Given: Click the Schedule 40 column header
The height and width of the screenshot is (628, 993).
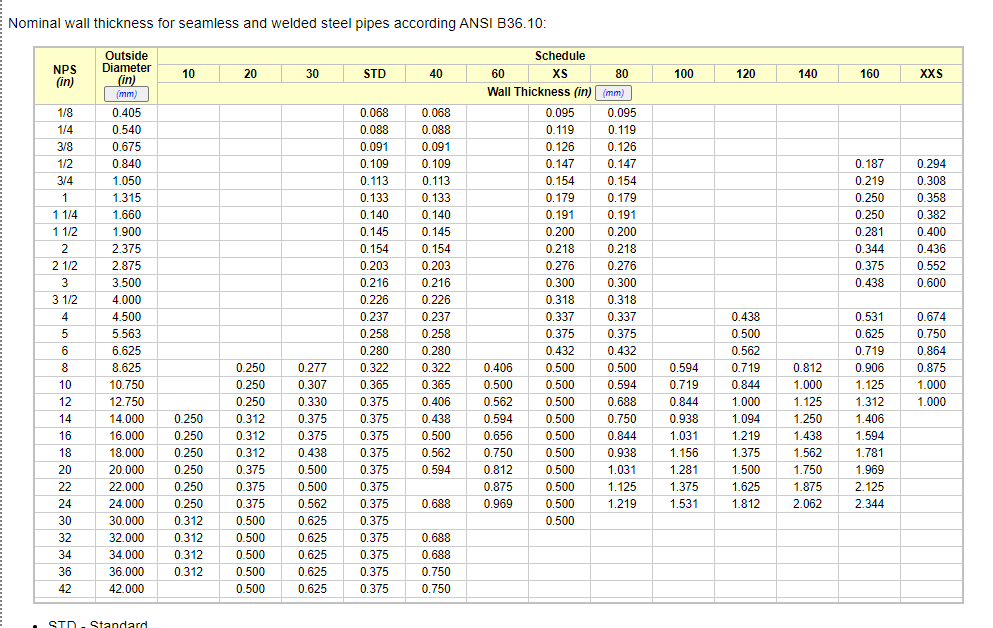Looking at the screenshot, I should [x=436, y=74].
